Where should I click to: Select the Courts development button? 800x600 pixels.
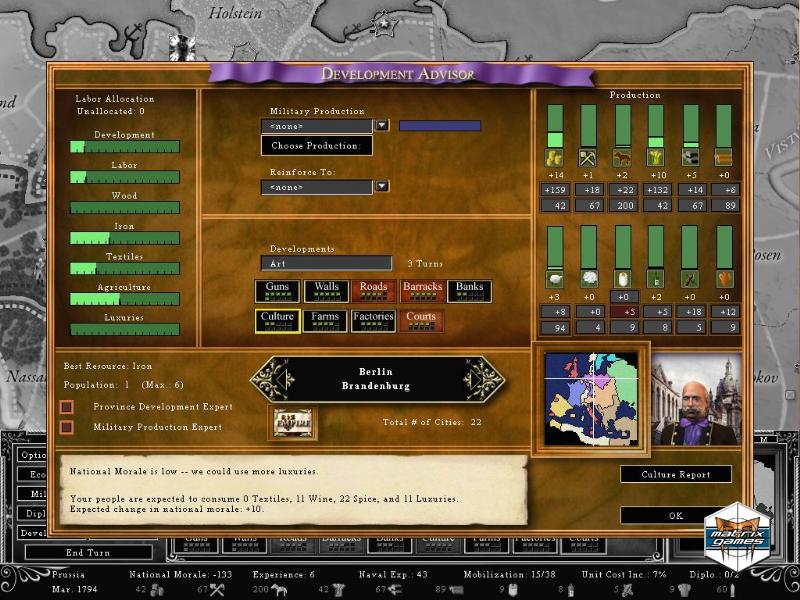[421, 321]
